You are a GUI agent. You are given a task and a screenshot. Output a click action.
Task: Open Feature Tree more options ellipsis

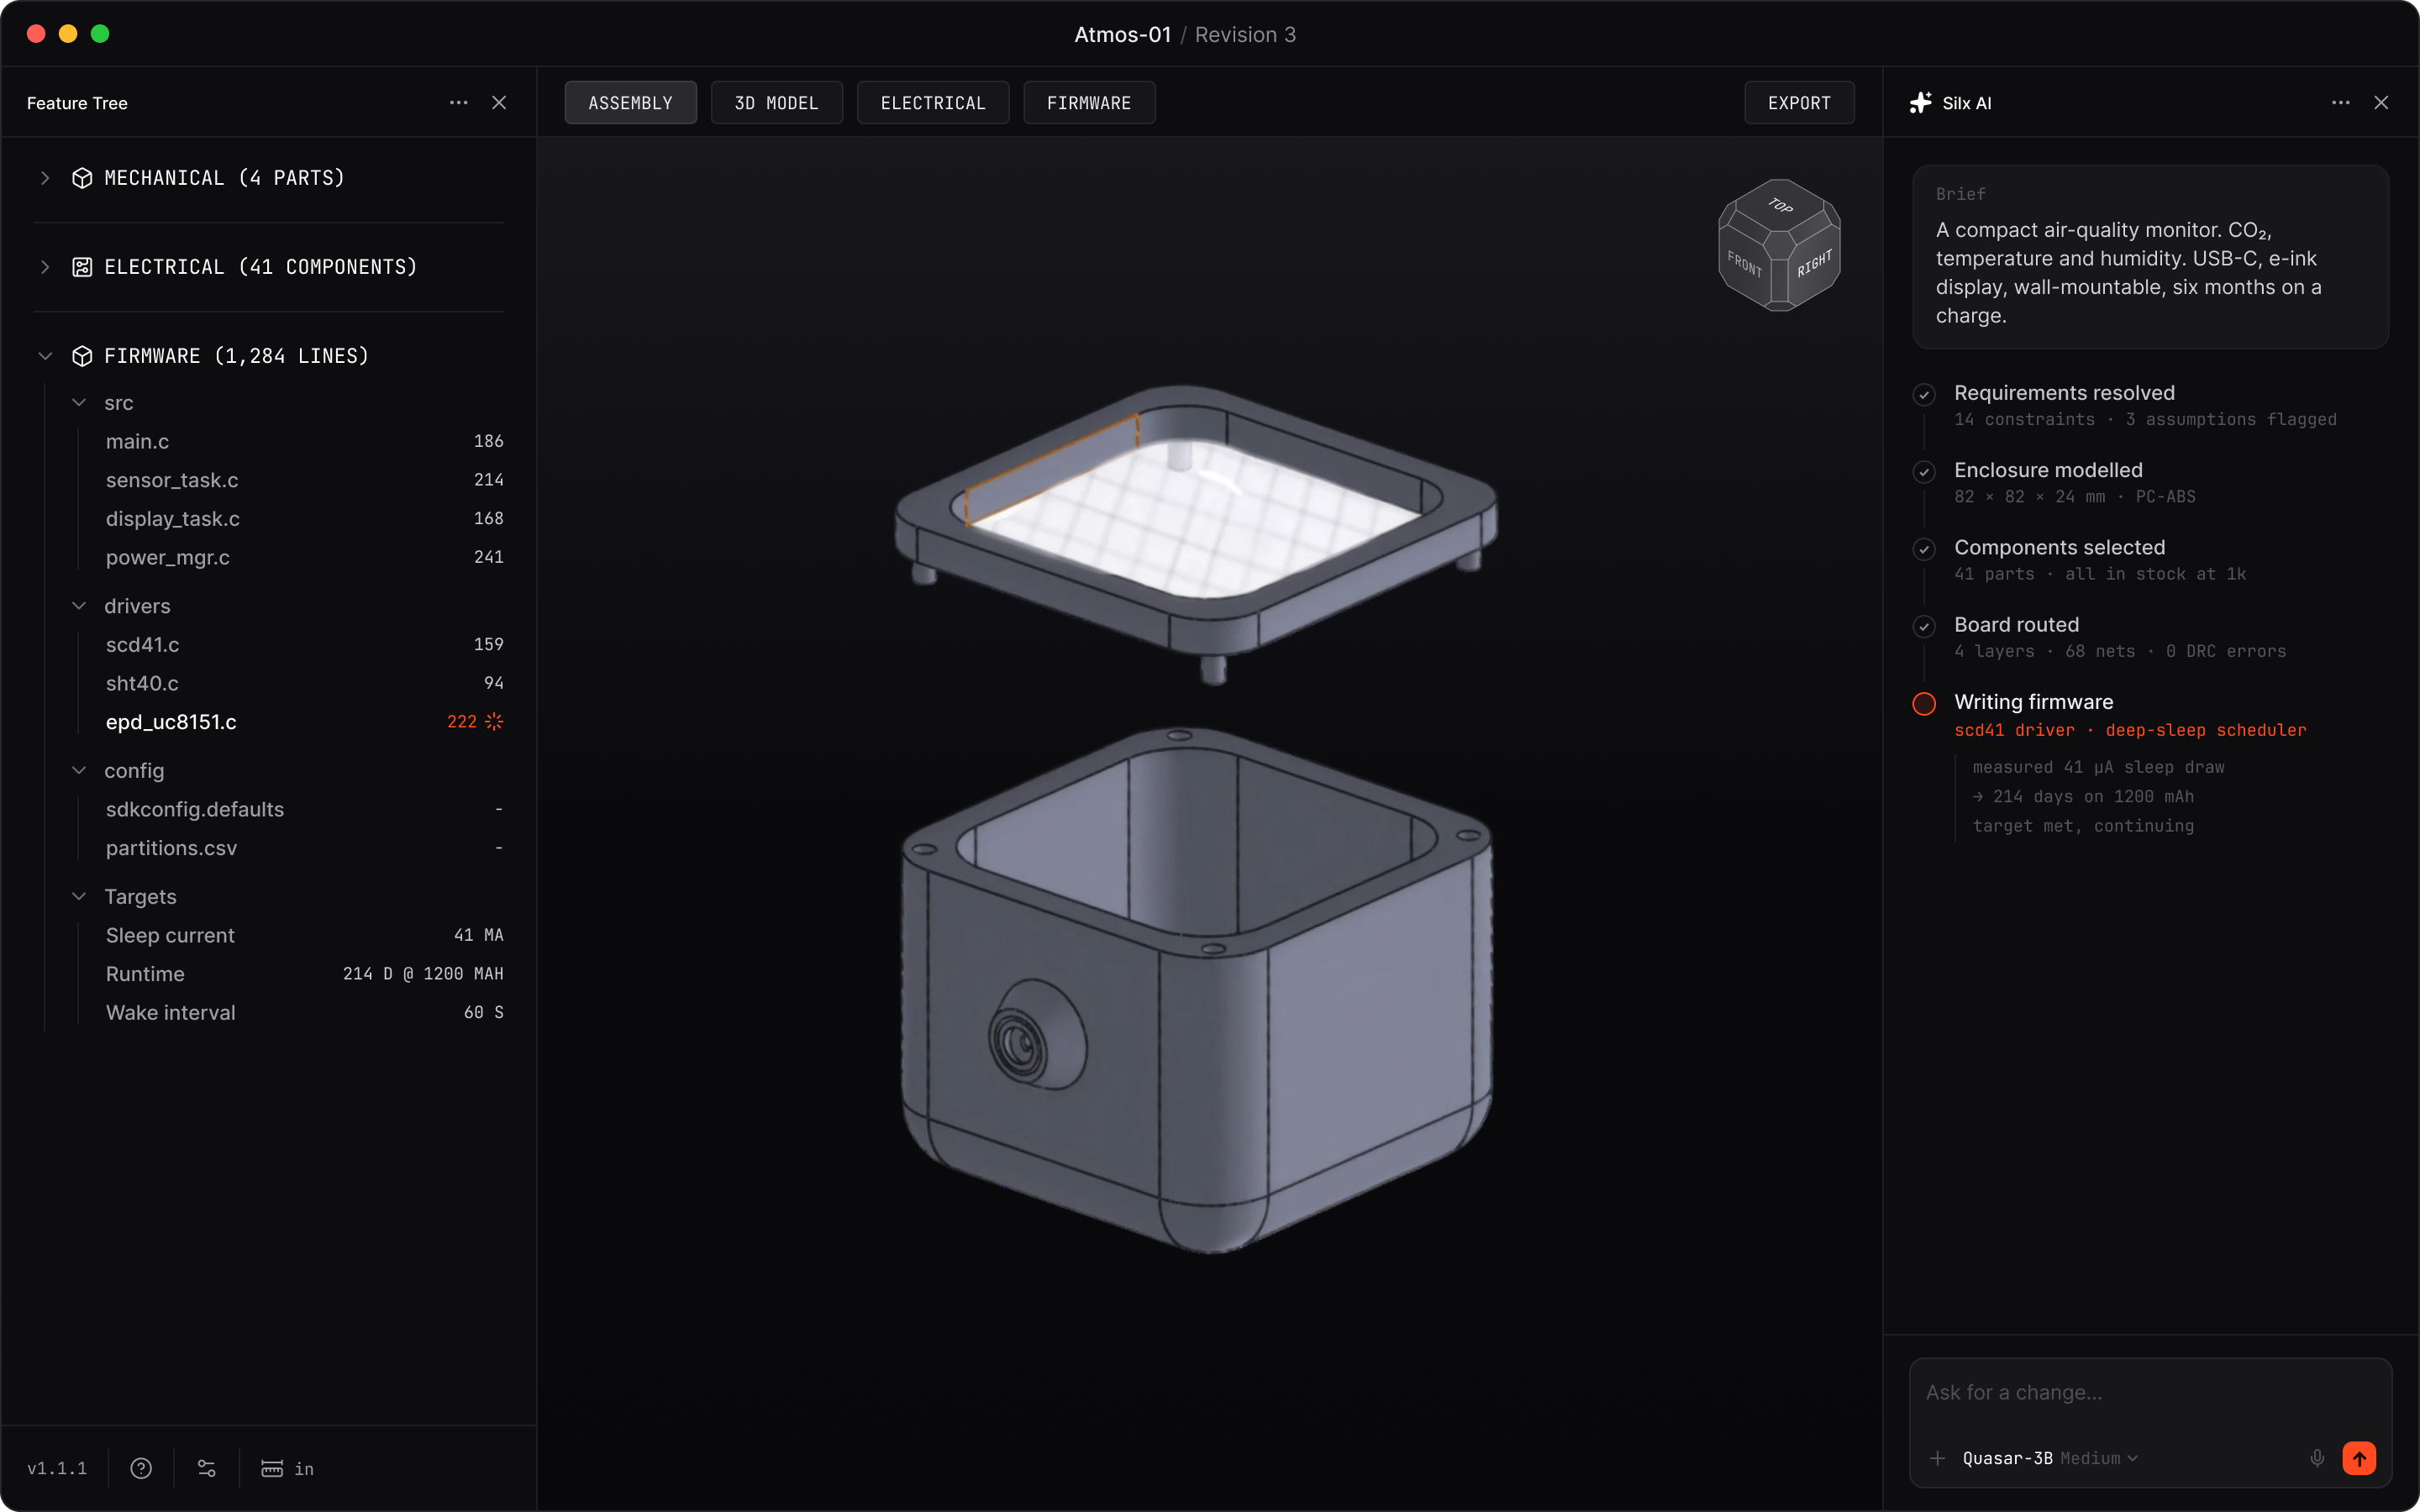pos(458,102)
